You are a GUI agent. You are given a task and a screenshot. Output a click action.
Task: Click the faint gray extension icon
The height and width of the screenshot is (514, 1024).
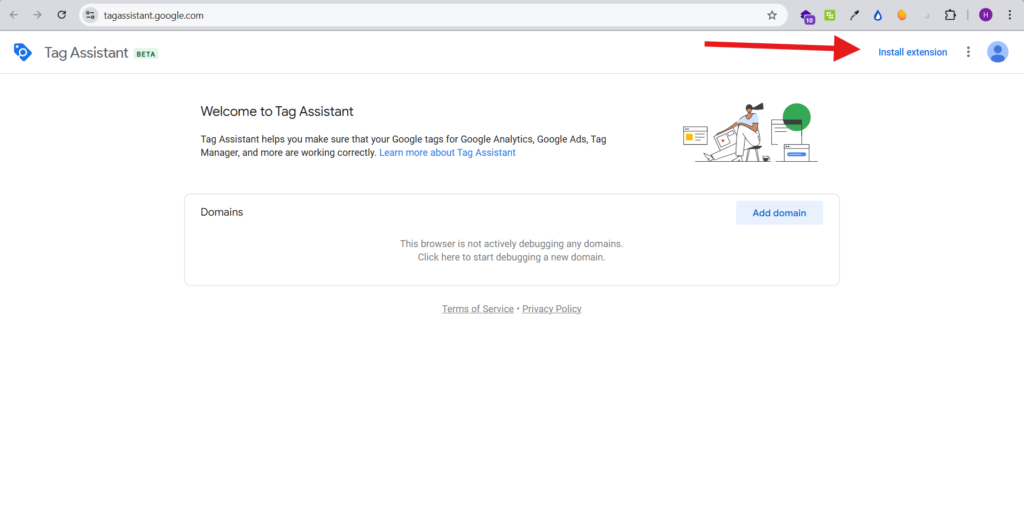pyautogui.click(x=927, y=16)
